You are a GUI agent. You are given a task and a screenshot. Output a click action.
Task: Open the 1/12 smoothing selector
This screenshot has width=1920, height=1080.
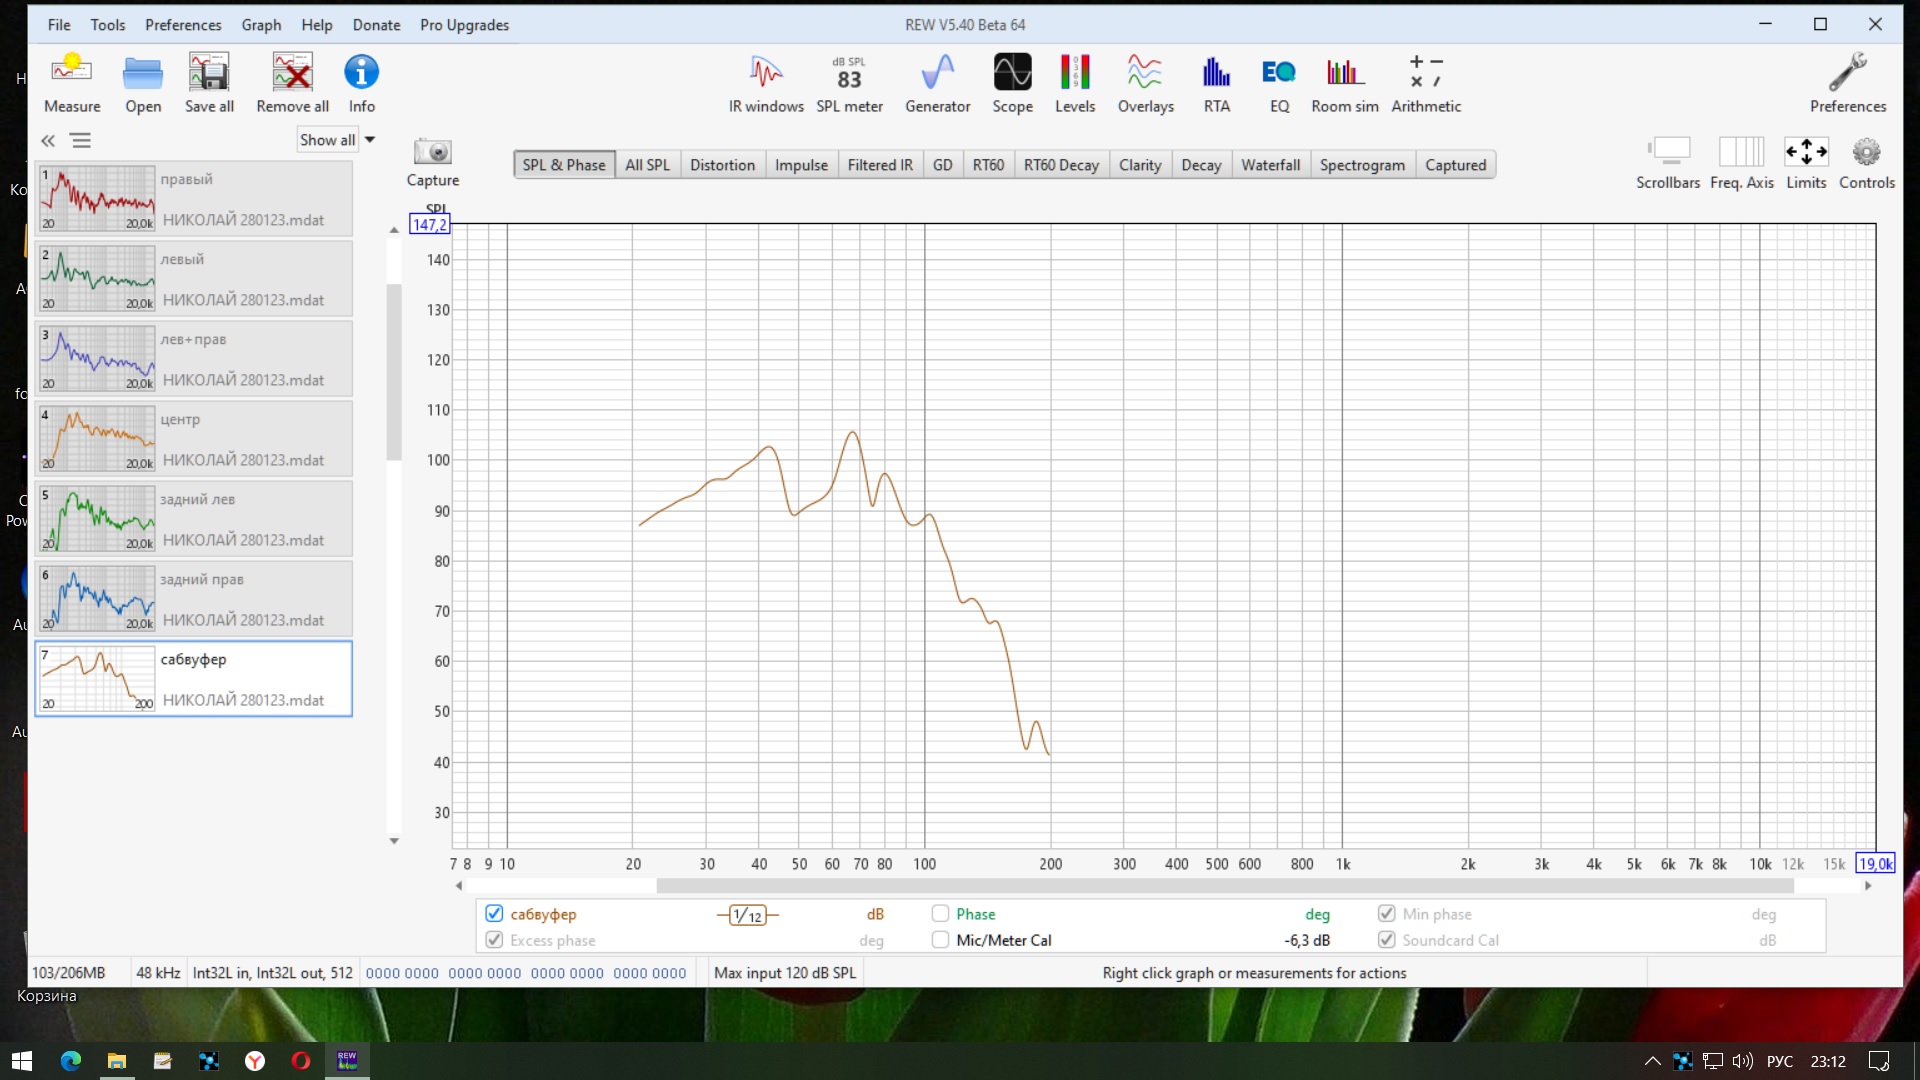(x=747, y=915)
